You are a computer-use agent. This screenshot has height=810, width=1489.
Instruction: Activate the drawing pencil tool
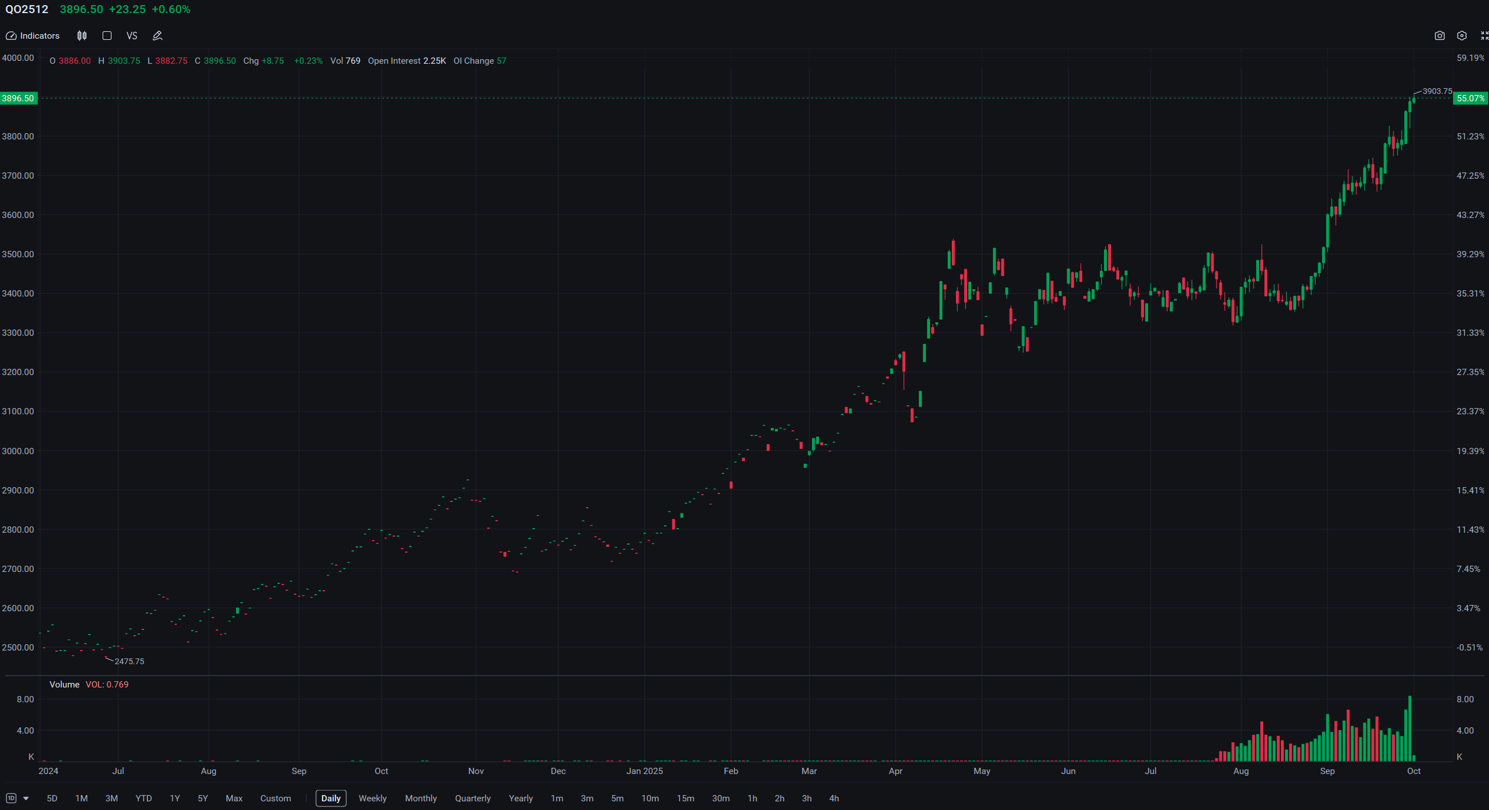(x=157, y=36)
